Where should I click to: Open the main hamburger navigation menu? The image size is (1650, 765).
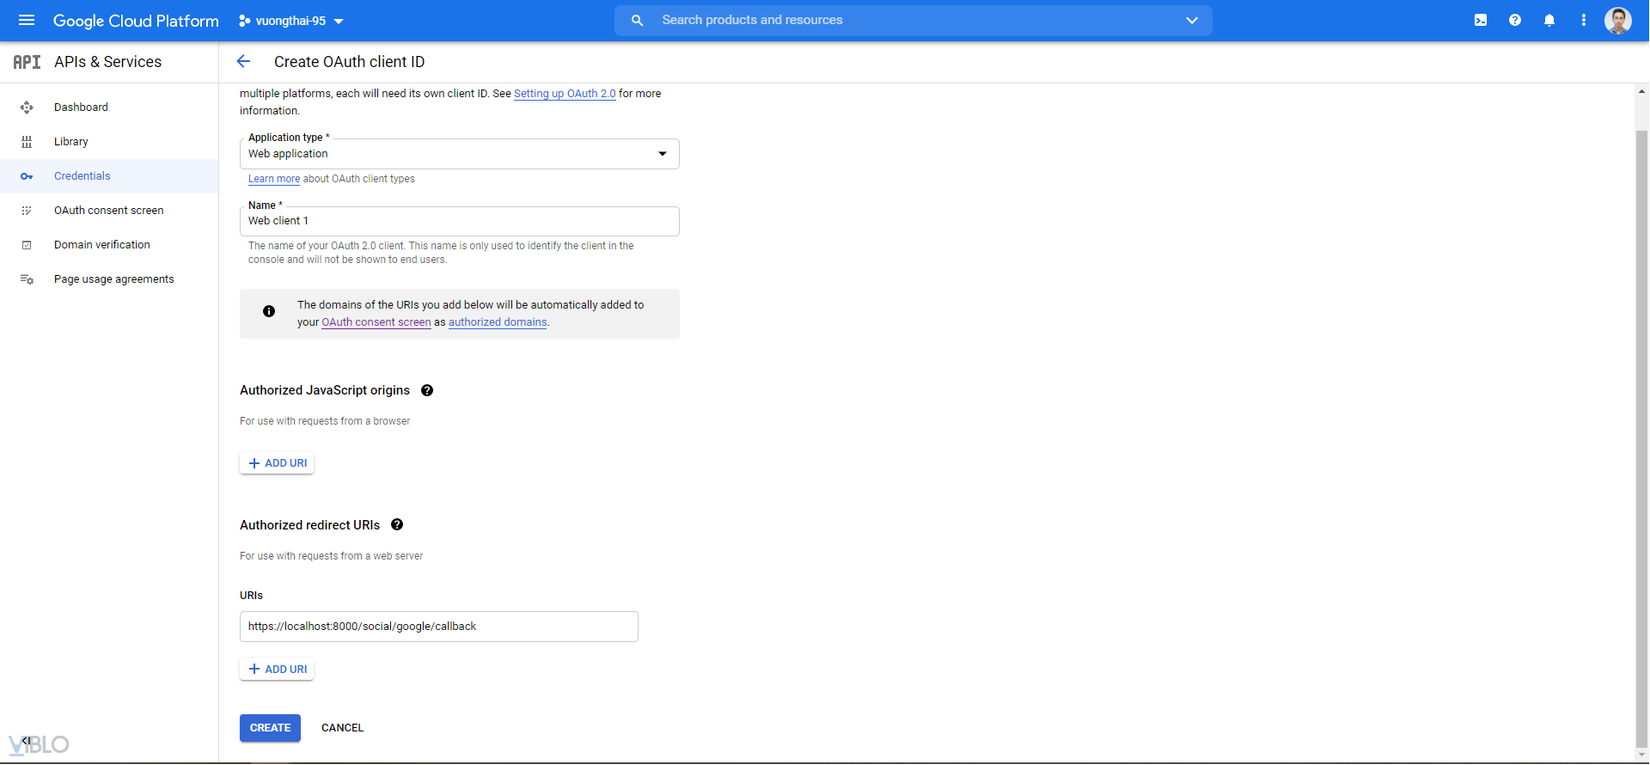tap(27, 20)
